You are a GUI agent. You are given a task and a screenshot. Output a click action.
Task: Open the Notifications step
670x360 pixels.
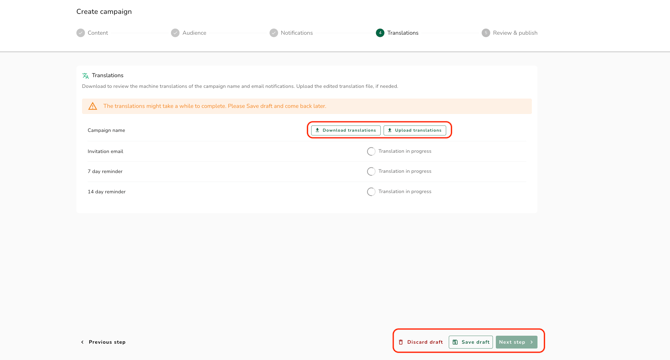[x=291, y=33]
